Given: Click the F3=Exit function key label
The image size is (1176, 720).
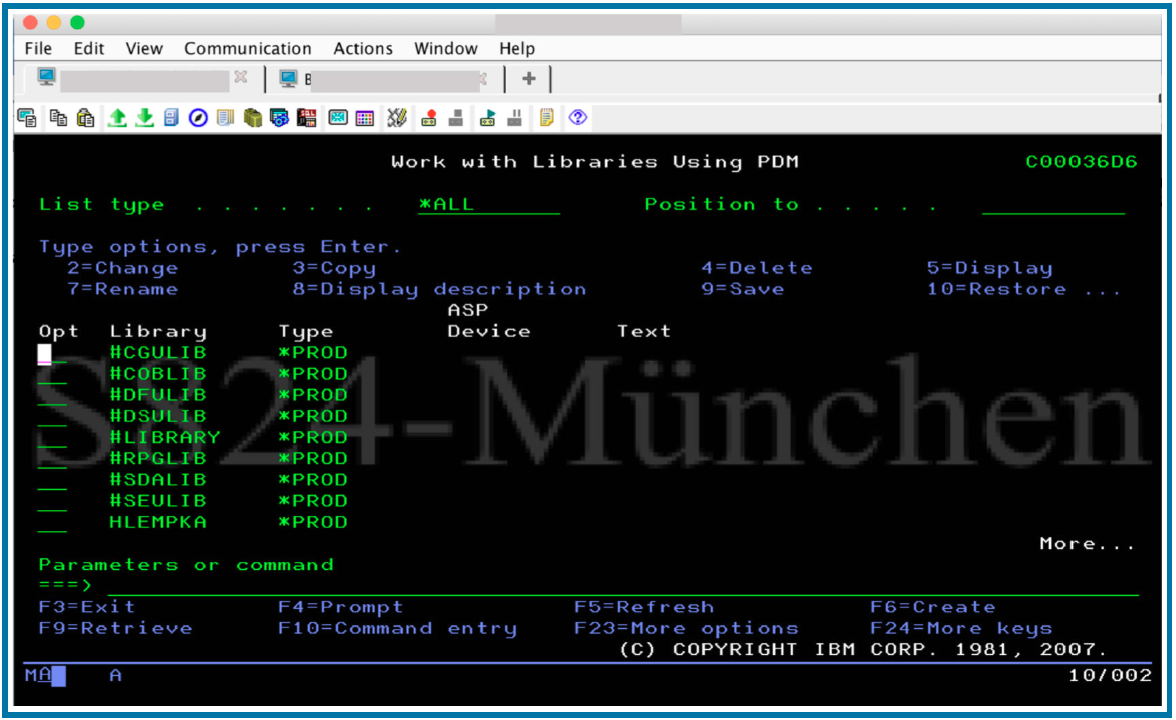Looking at the screenshot, I should click(x=86, y=607).
